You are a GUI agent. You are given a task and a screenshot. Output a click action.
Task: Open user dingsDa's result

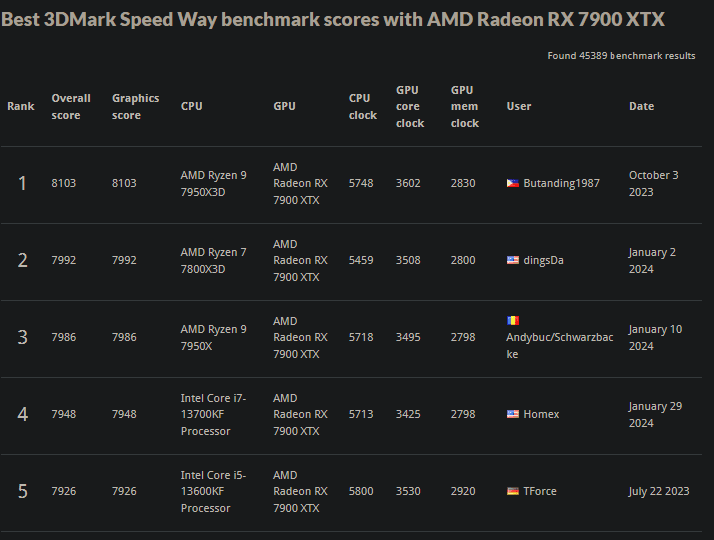point(543,260)
